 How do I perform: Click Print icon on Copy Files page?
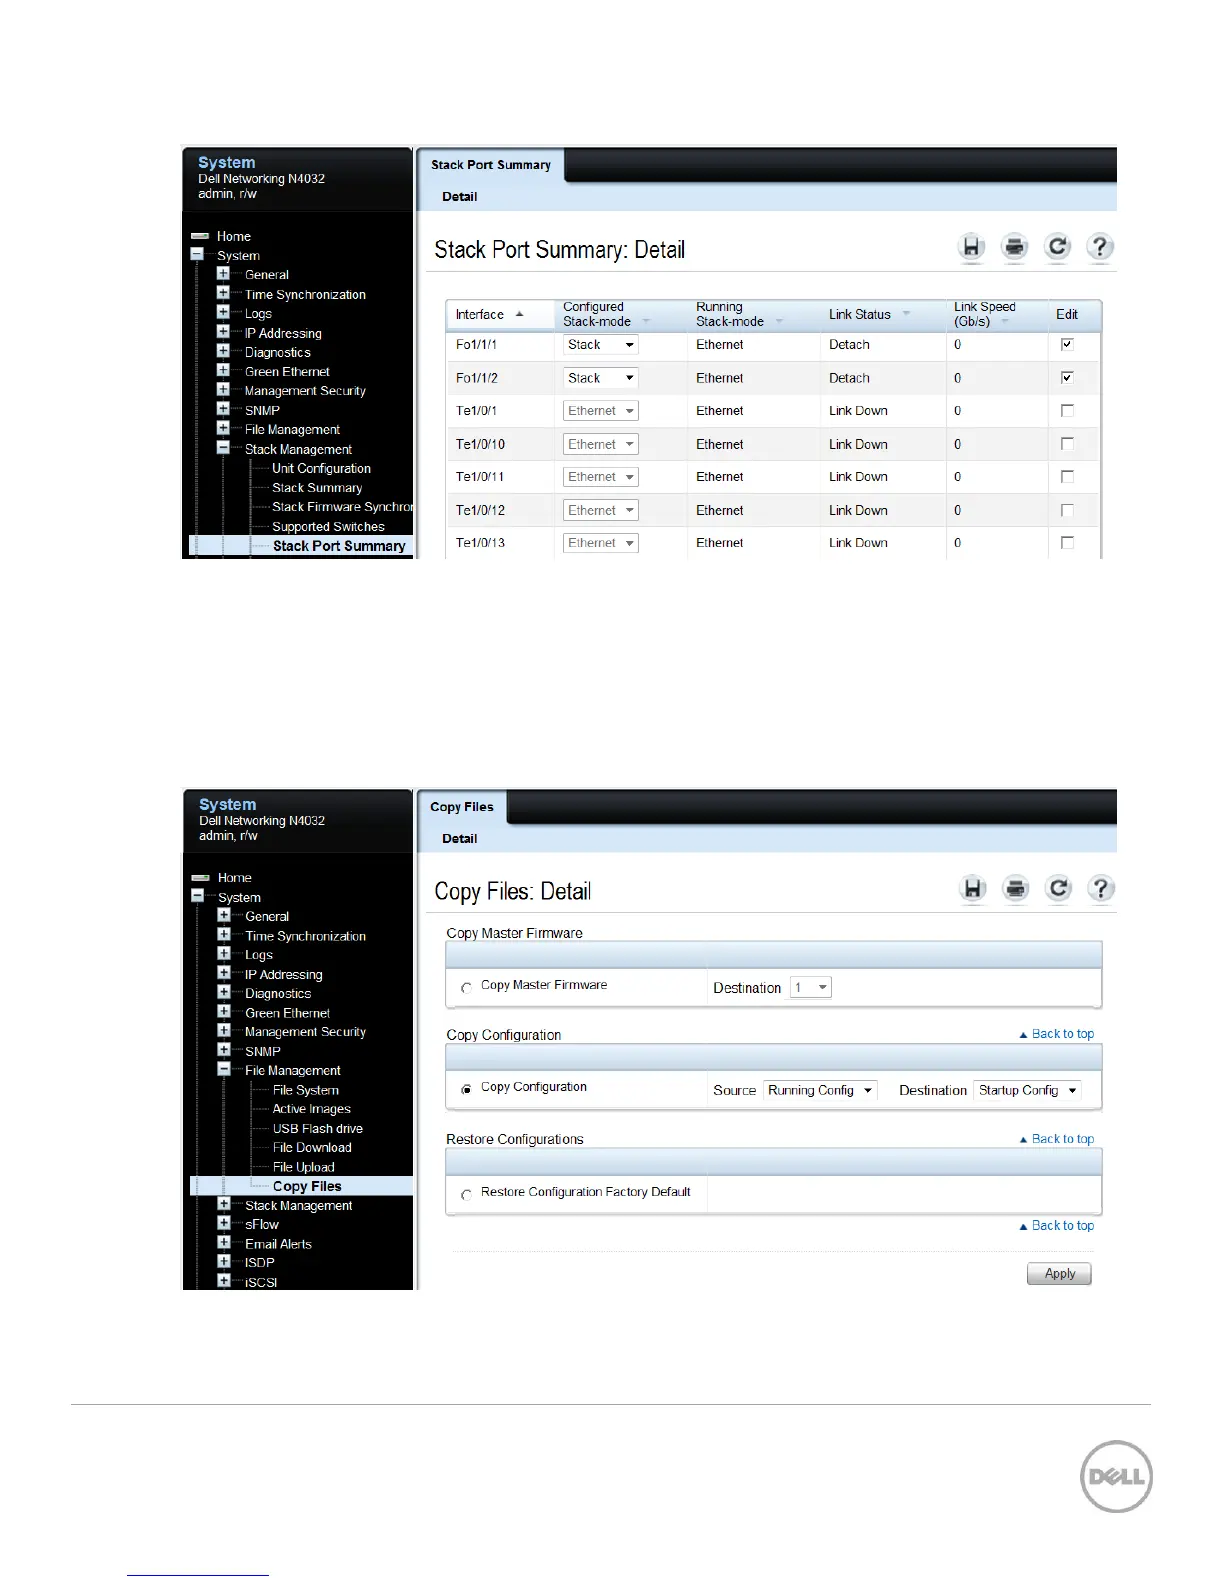click(1015, 888)
